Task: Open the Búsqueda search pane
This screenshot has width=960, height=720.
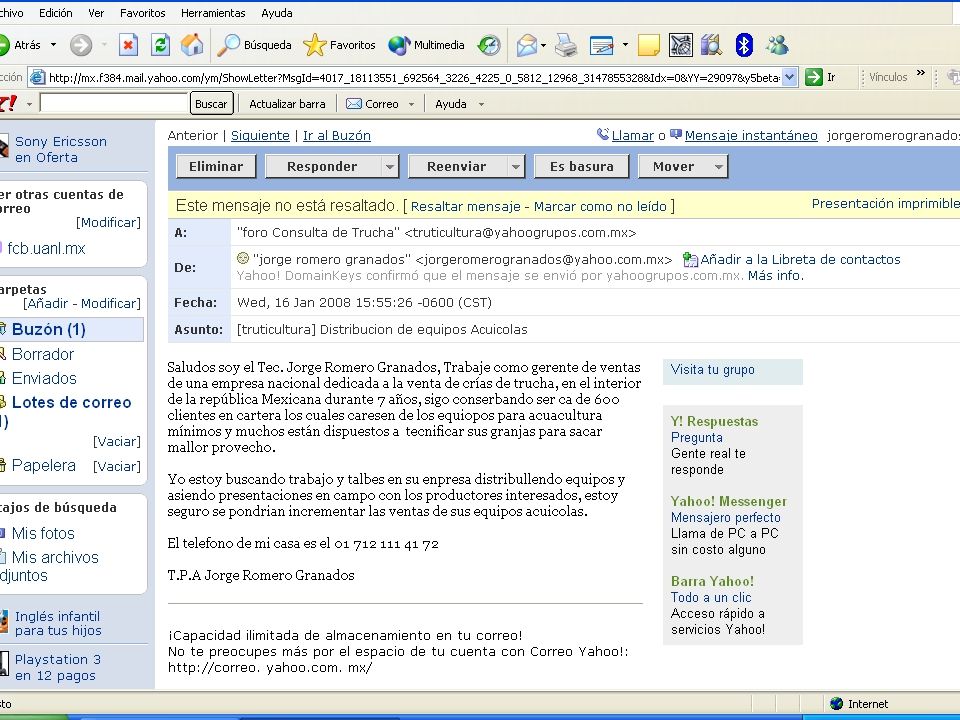Action: click(x=255, y=45)
